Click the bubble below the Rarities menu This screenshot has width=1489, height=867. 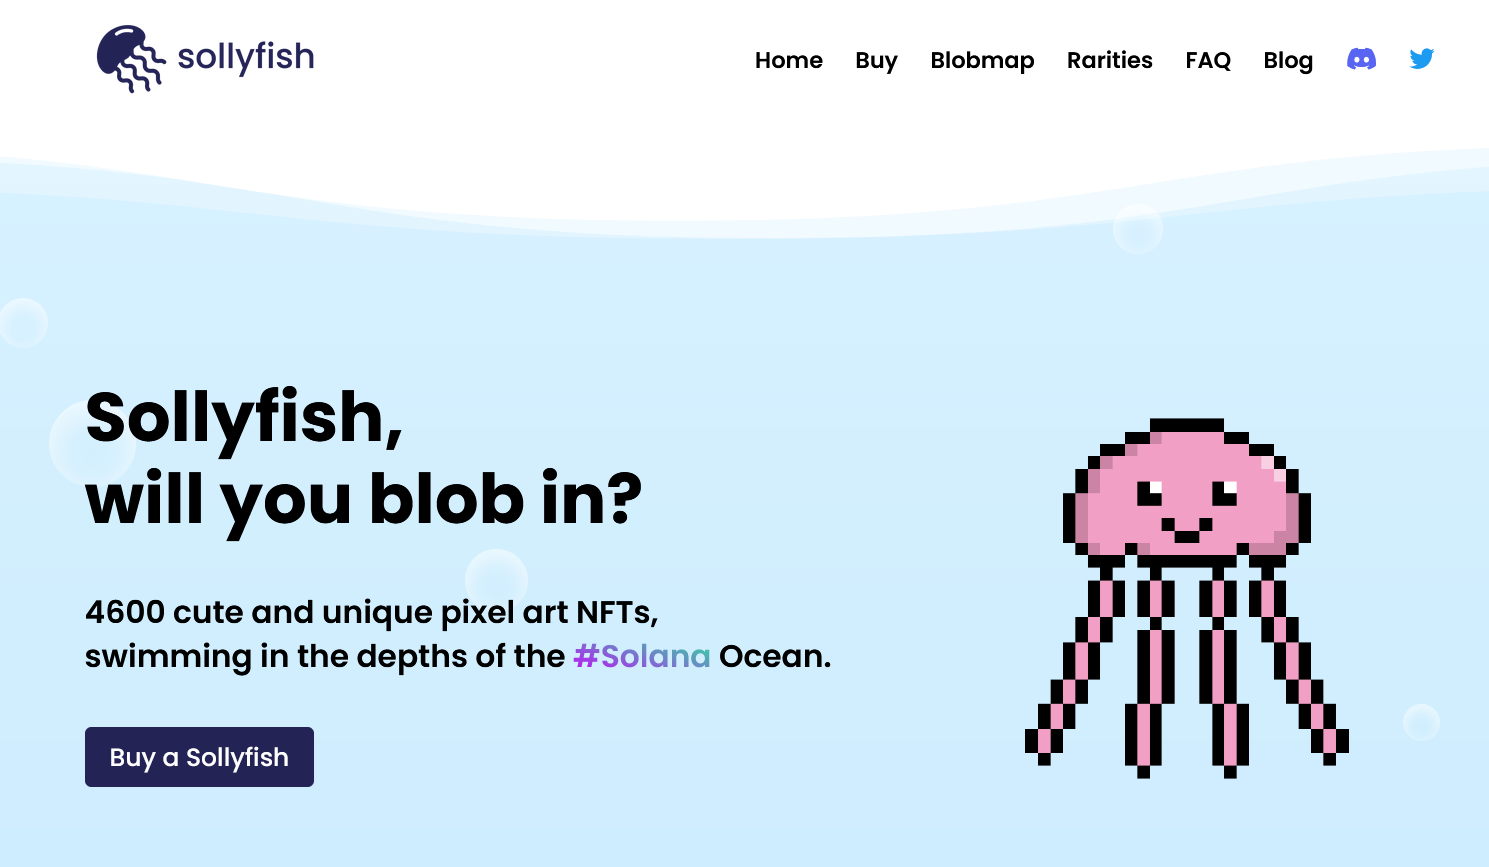click(x=1137, y=229)
